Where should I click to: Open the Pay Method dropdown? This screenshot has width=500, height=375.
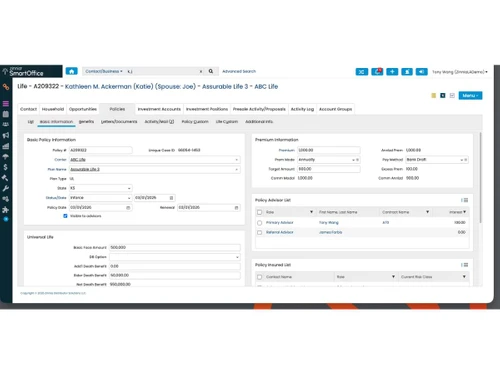coord(462,160)
